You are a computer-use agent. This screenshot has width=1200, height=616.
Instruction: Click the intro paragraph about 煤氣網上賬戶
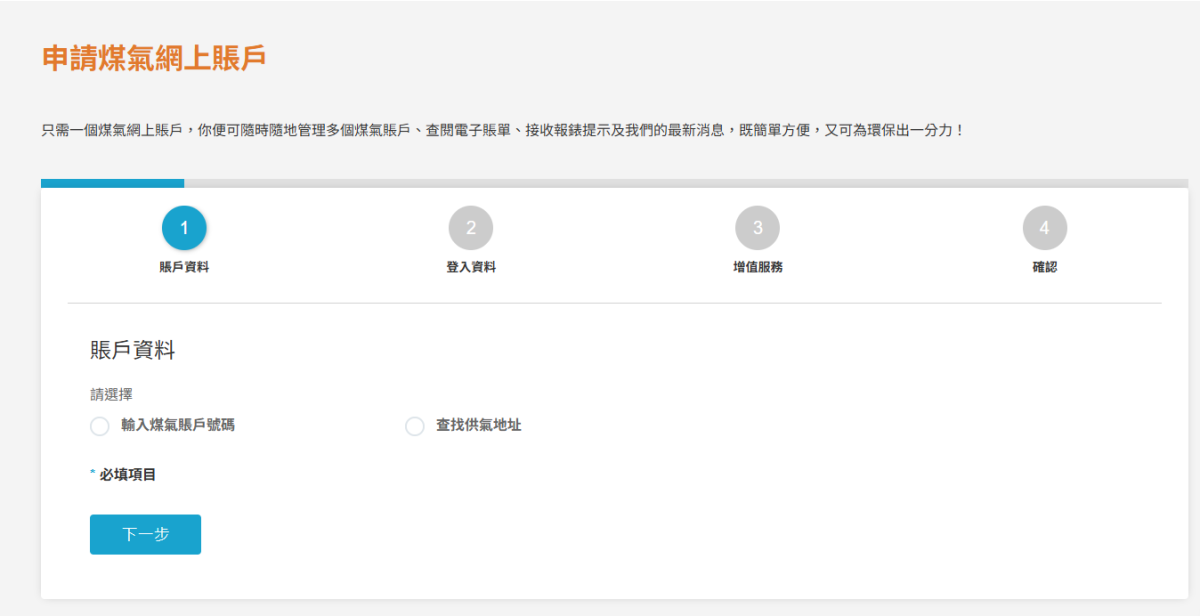pyautogui.click(x=502, y=130)
